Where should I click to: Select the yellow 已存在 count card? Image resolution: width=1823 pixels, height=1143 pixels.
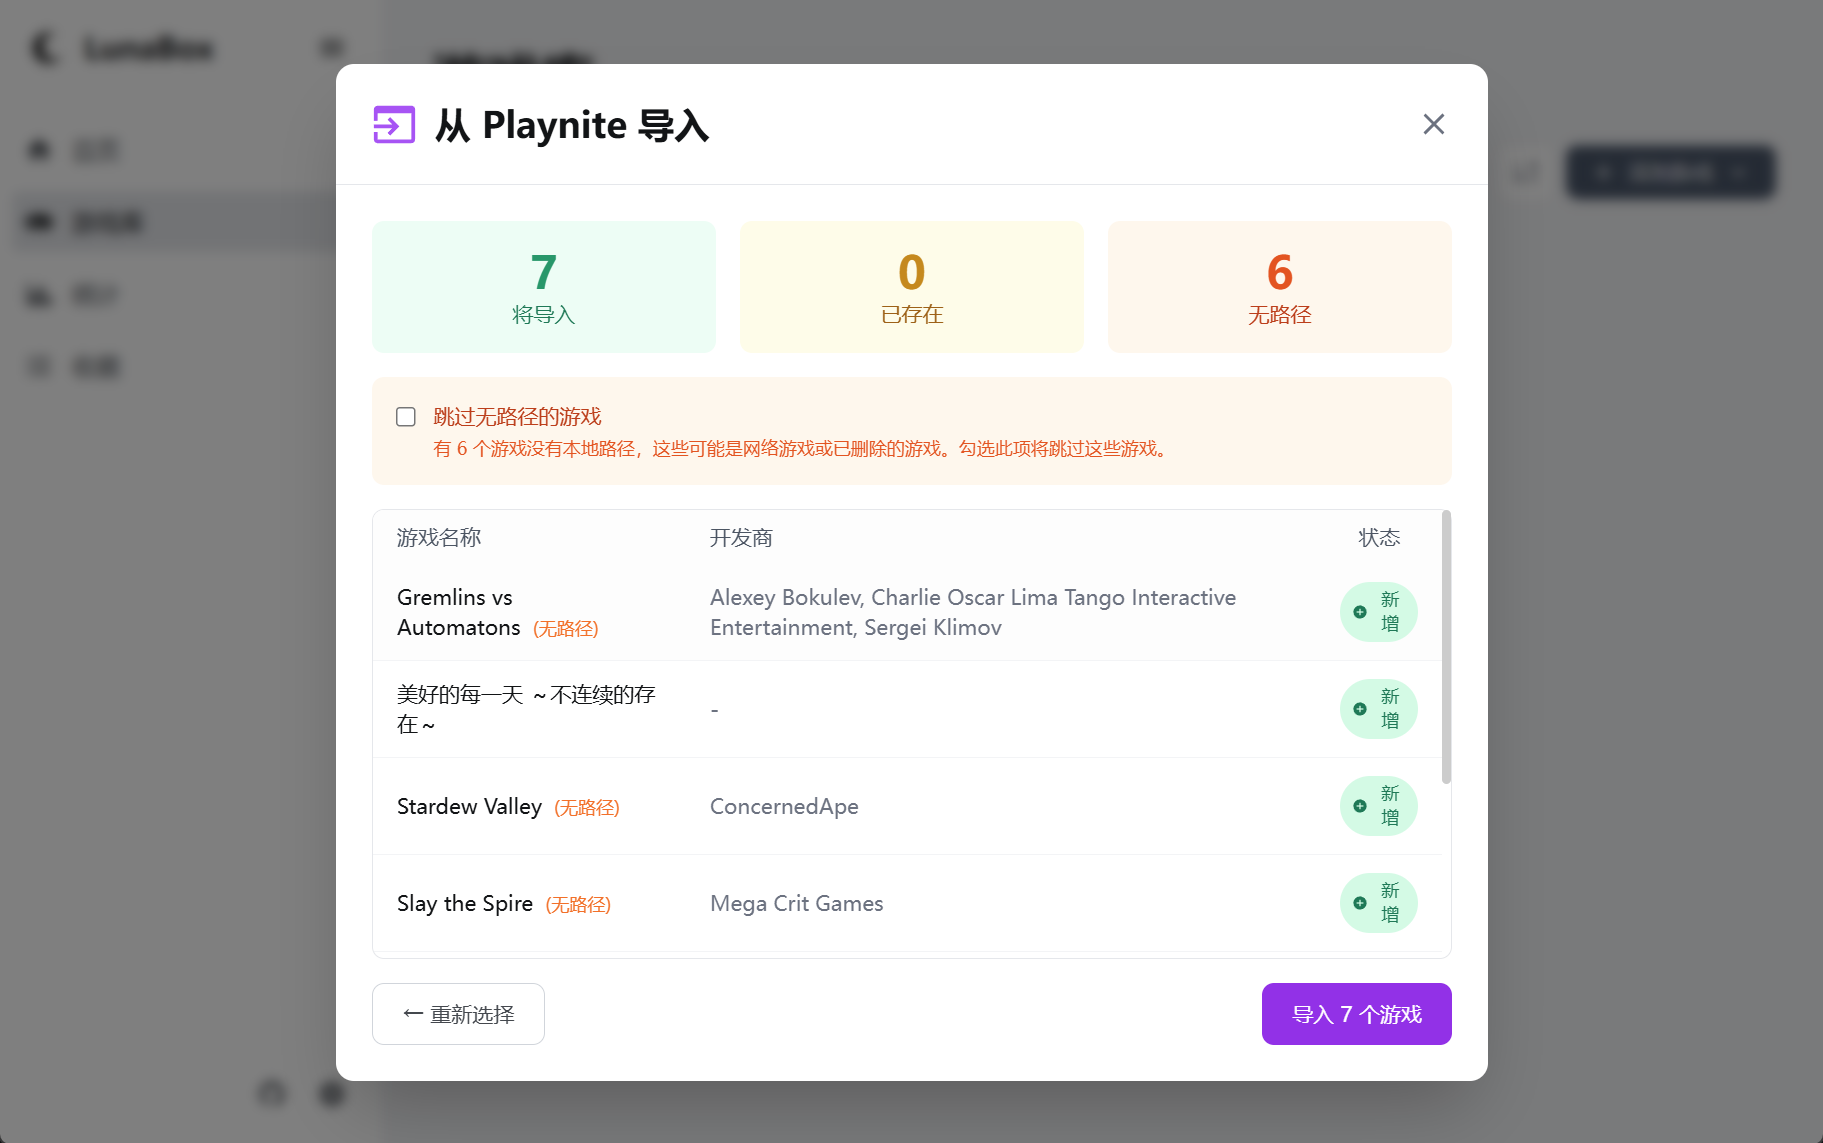[x=911, y=287]
